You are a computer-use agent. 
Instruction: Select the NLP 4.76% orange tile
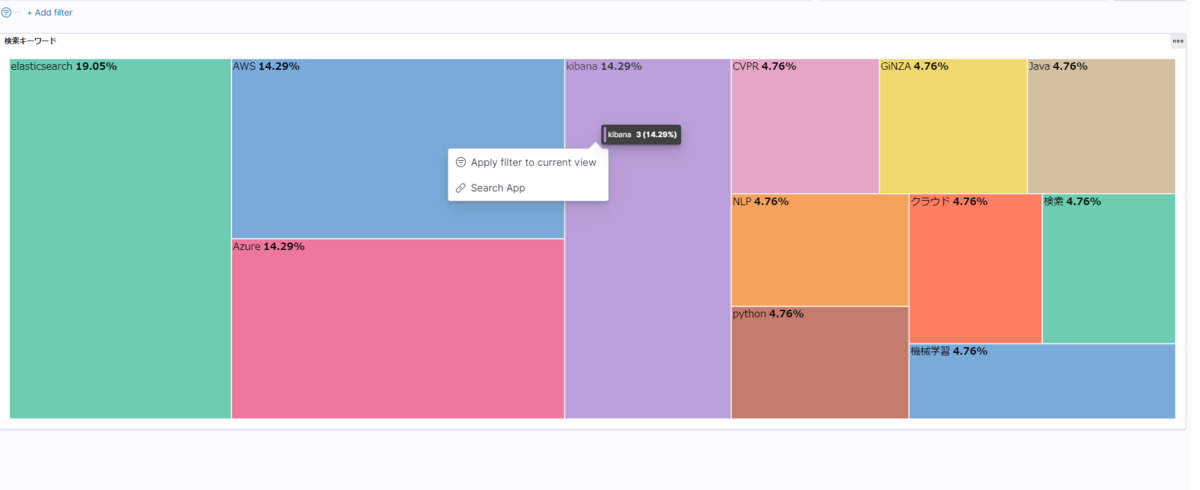pyautogui.click(x=820, y=249)
